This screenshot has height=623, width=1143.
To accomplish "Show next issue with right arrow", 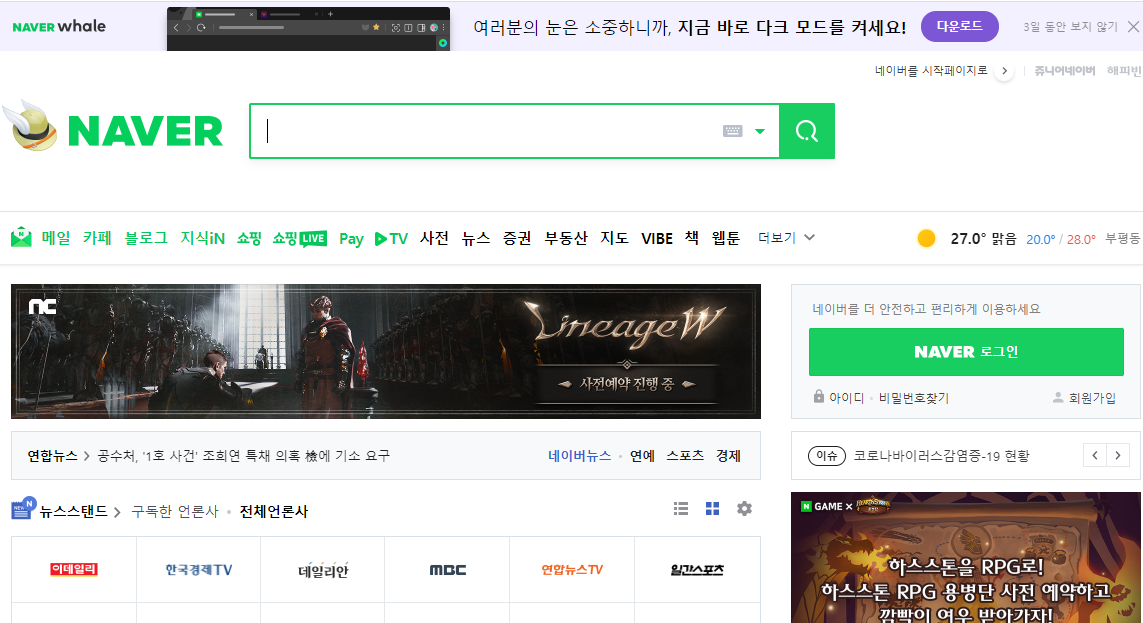I will tap(1118, 455).
